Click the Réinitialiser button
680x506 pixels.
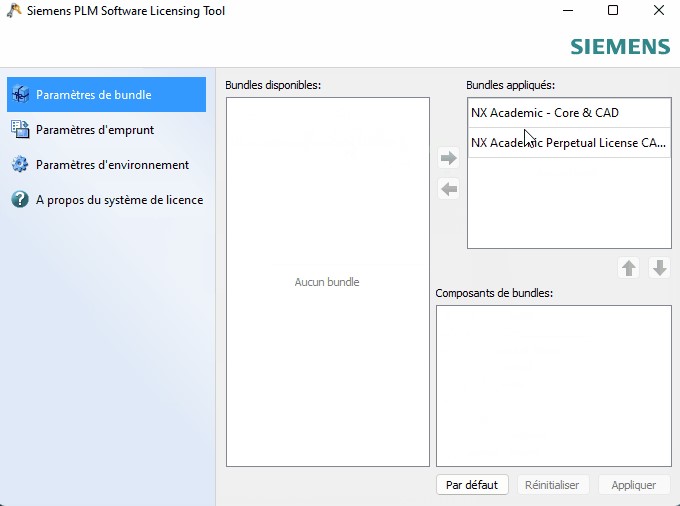552,485
